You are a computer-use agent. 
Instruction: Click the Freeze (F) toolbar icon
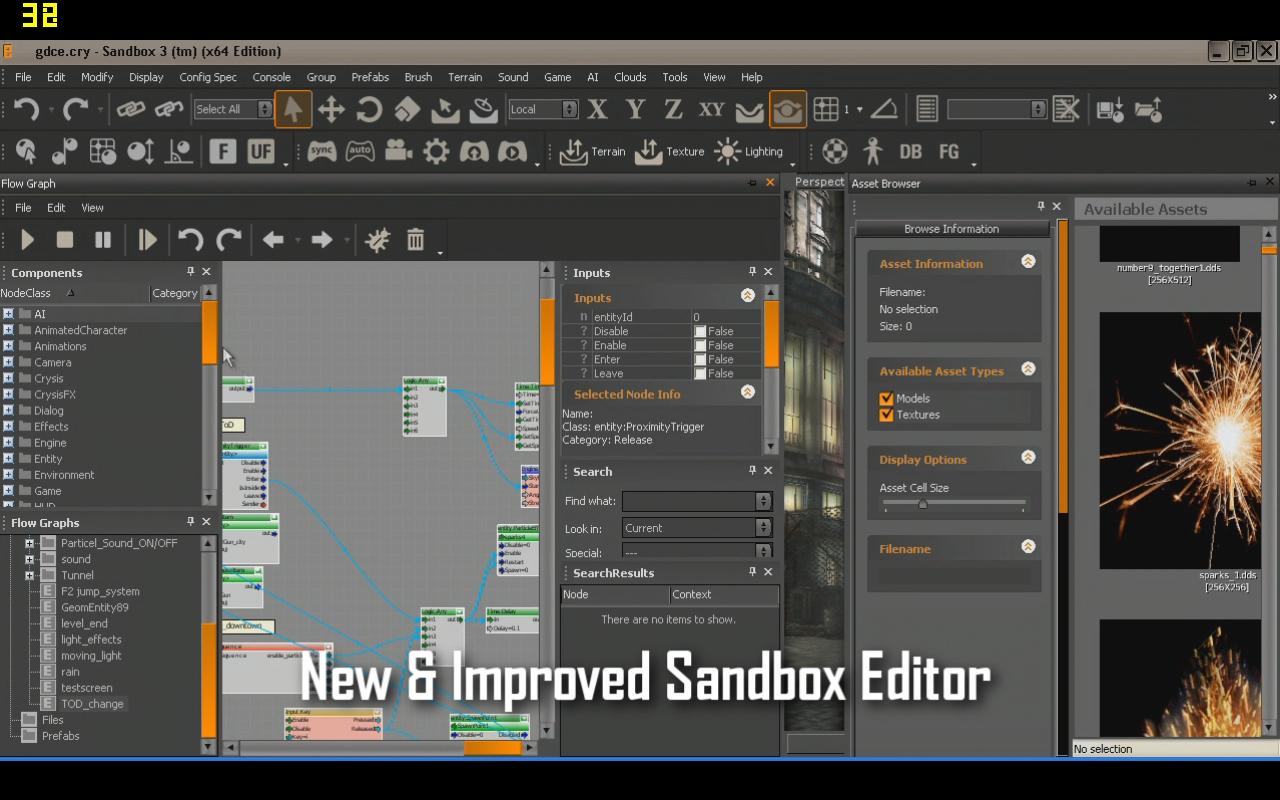222,151
